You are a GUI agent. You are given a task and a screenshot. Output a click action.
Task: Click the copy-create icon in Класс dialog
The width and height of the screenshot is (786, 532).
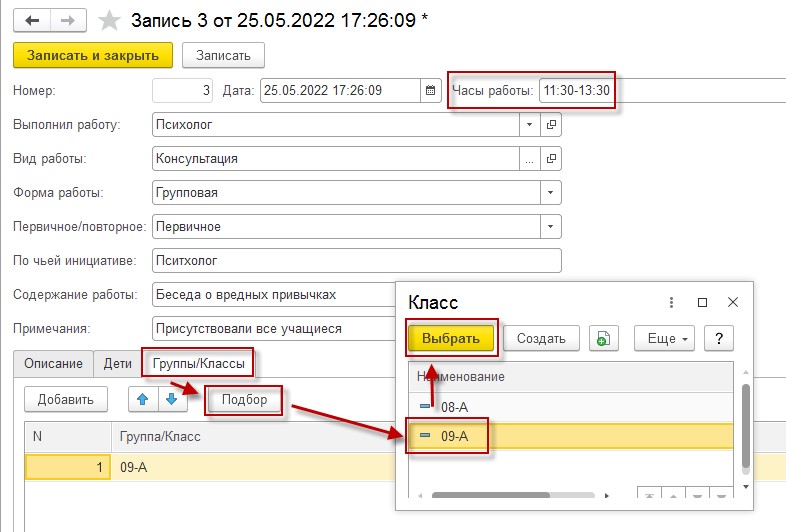(x=604, y=338)
